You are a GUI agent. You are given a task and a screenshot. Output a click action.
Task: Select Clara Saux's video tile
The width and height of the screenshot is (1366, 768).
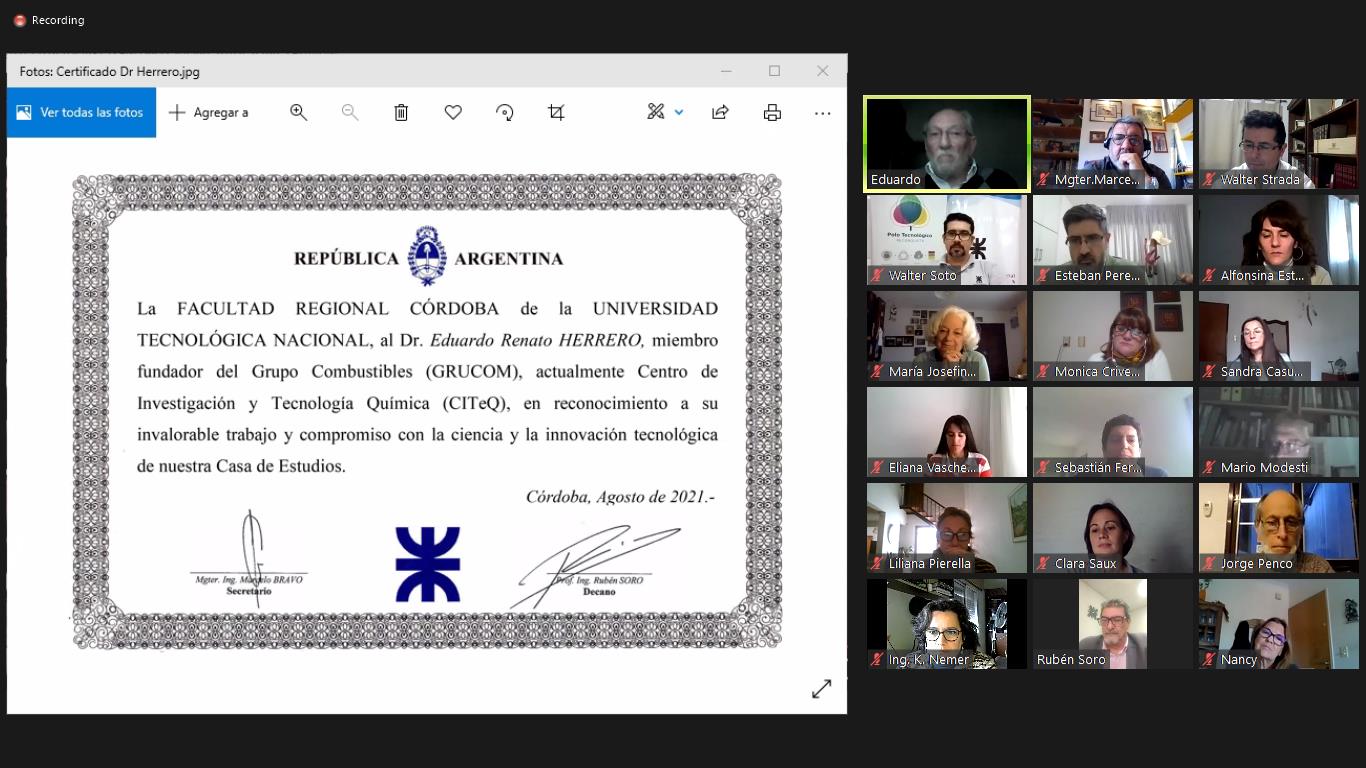click(x=1113, y=528)
